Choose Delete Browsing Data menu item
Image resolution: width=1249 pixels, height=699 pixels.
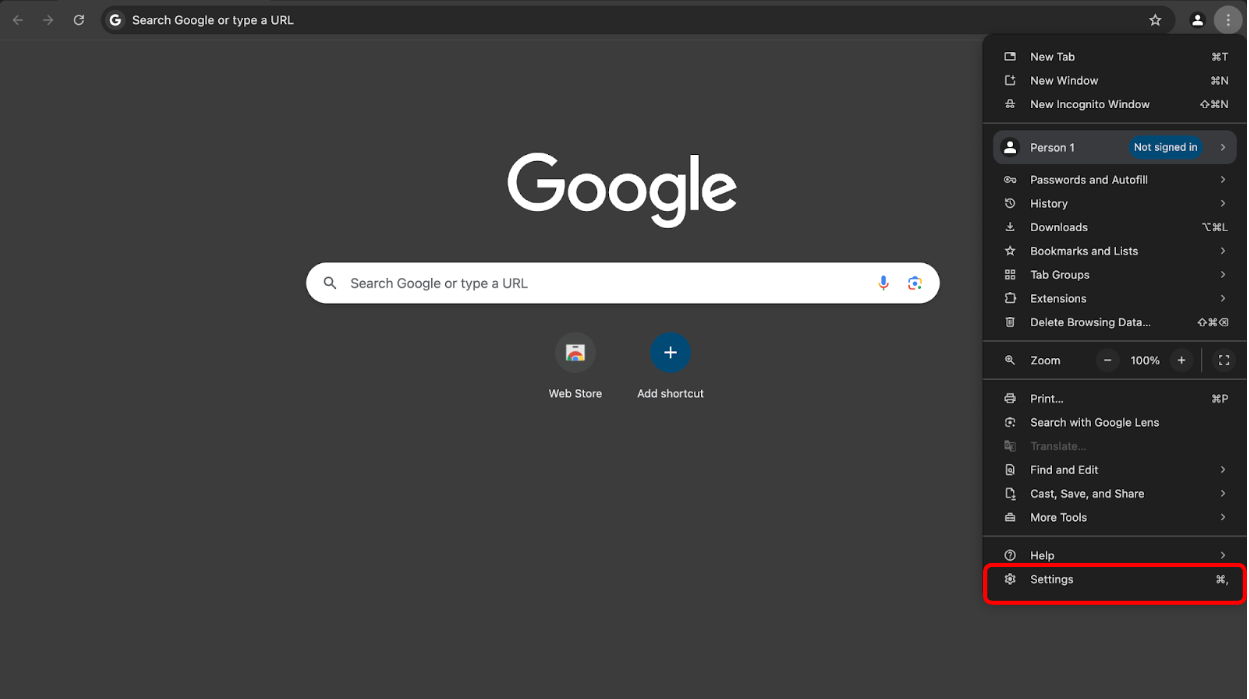pyautogui.click(x=1115, y=322)
